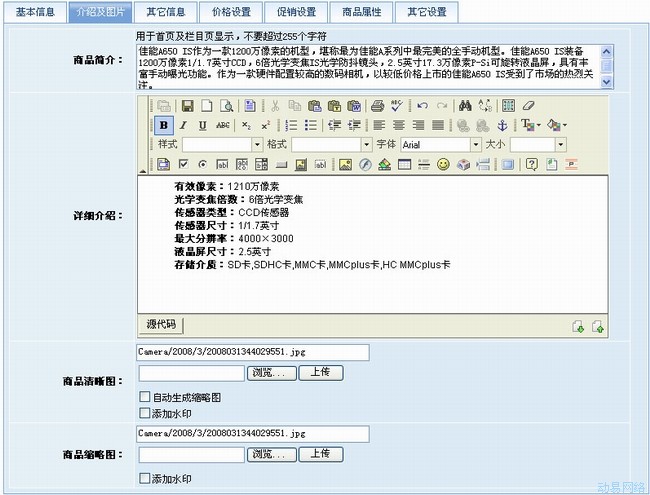Toggle Italic formatting
This screenshot has width=650, height=495.
pos(183,125)
